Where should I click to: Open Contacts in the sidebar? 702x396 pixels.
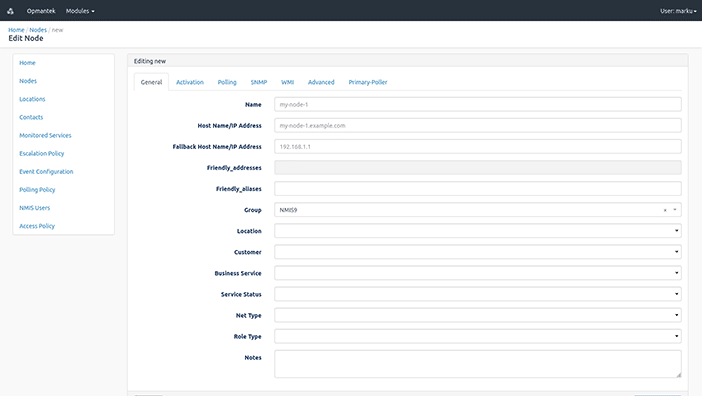point(31,117)
